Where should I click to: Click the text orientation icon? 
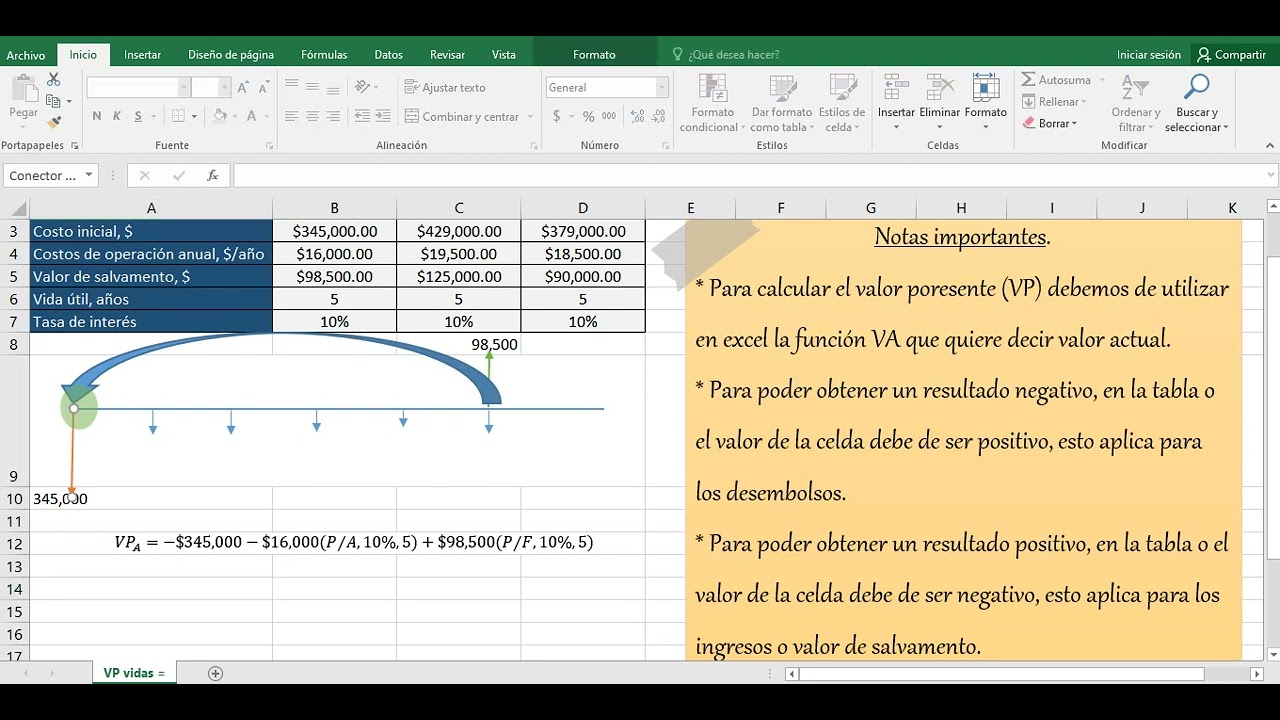(363, 87)
